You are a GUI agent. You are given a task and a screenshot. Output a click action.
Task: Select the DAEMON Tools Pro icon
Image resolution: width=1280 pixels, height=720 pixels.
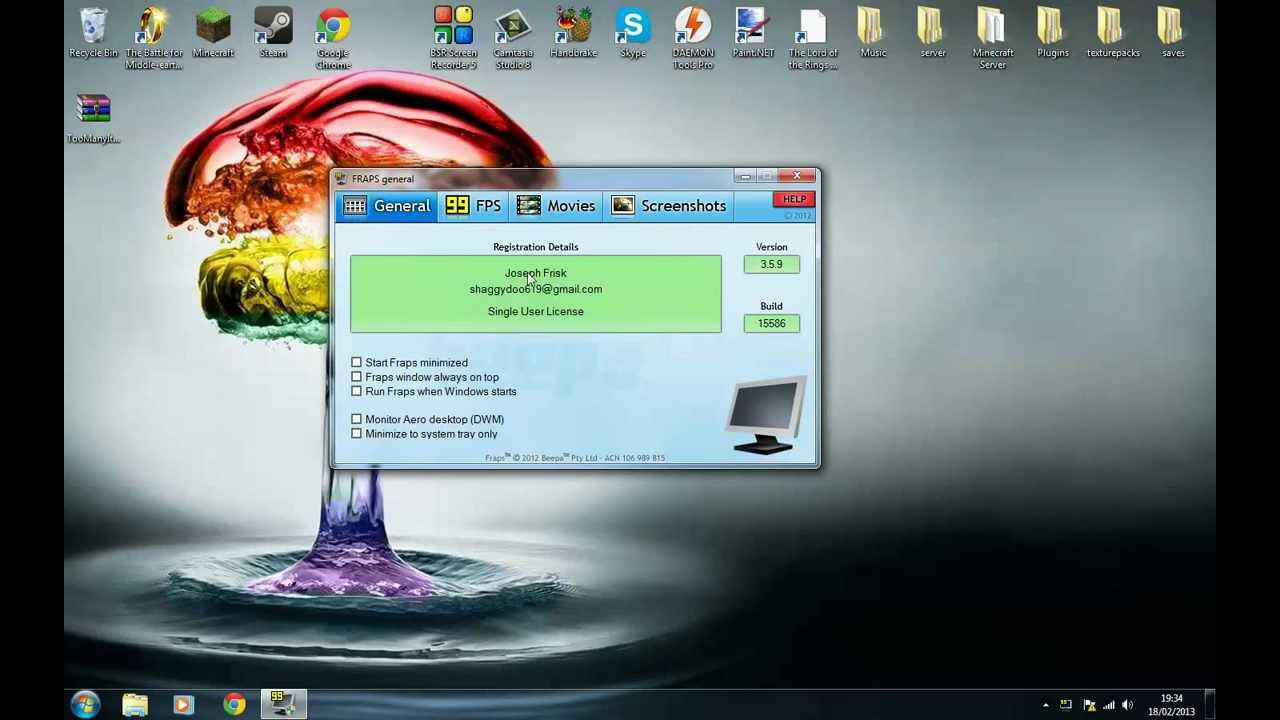(693, 38)
